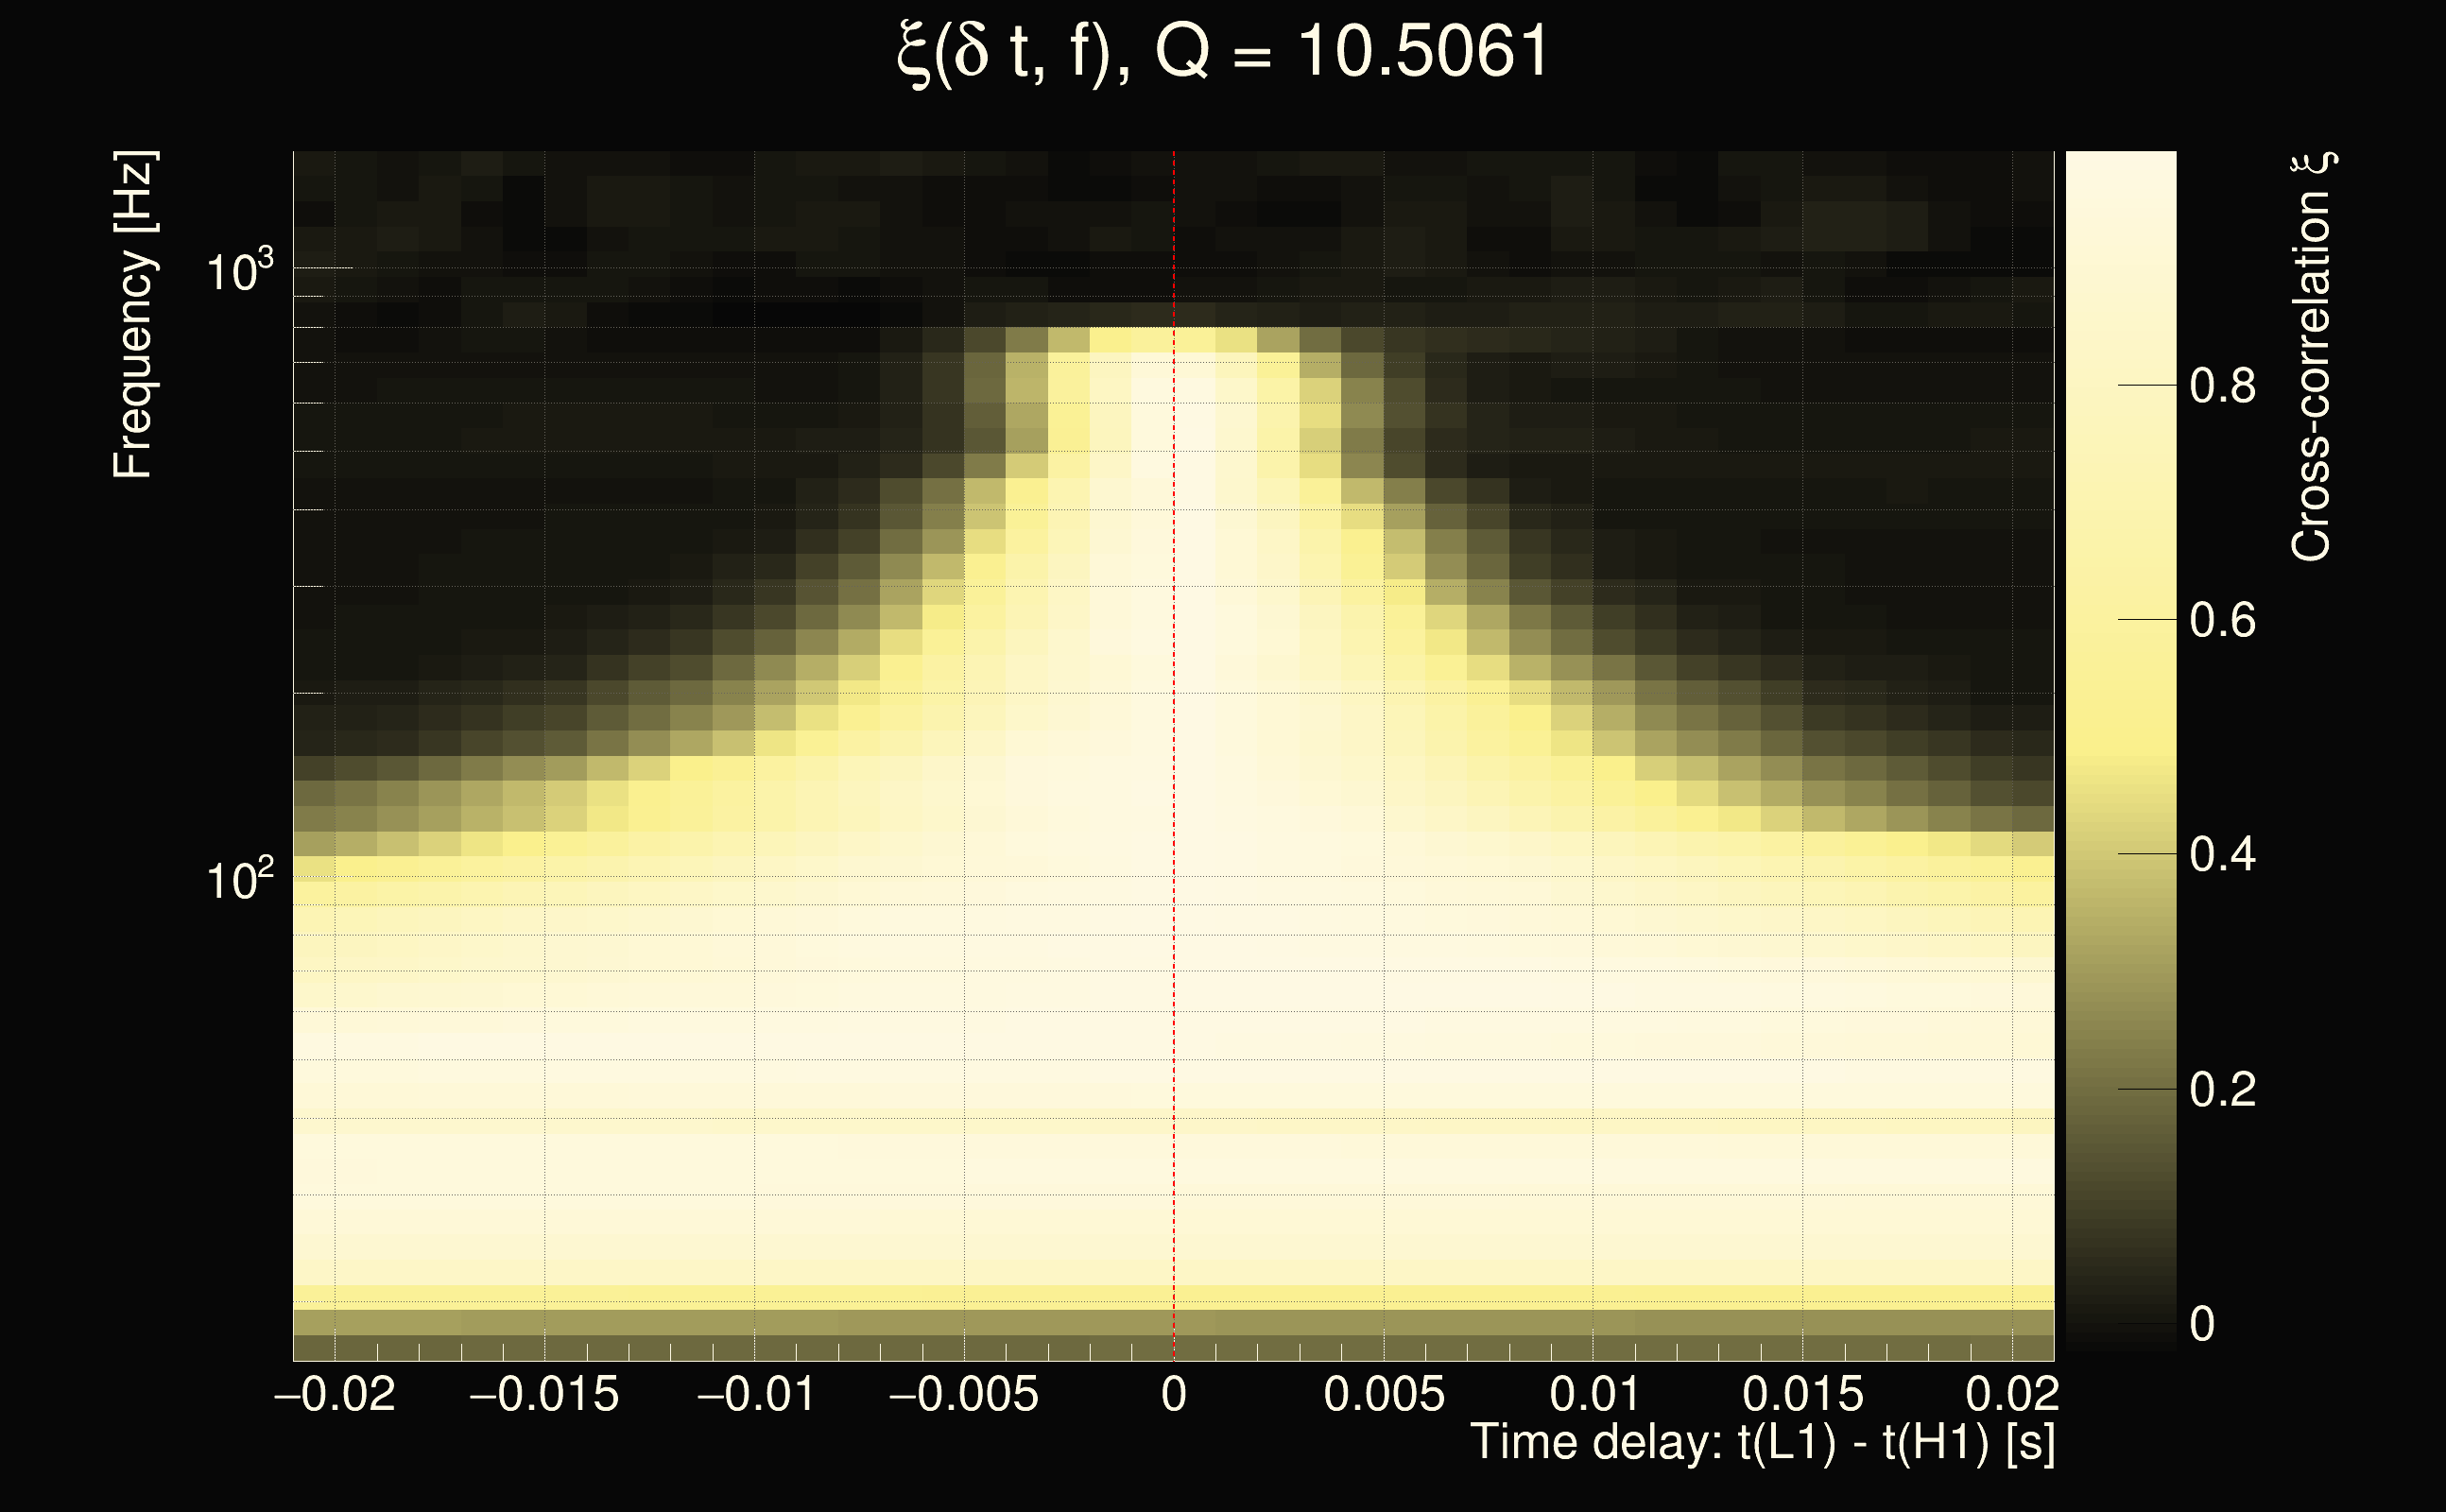Viewport: 2446px width, 1512px height.
Task: Click the 0 tick label on the time axis
Action: (1174, 1394)
